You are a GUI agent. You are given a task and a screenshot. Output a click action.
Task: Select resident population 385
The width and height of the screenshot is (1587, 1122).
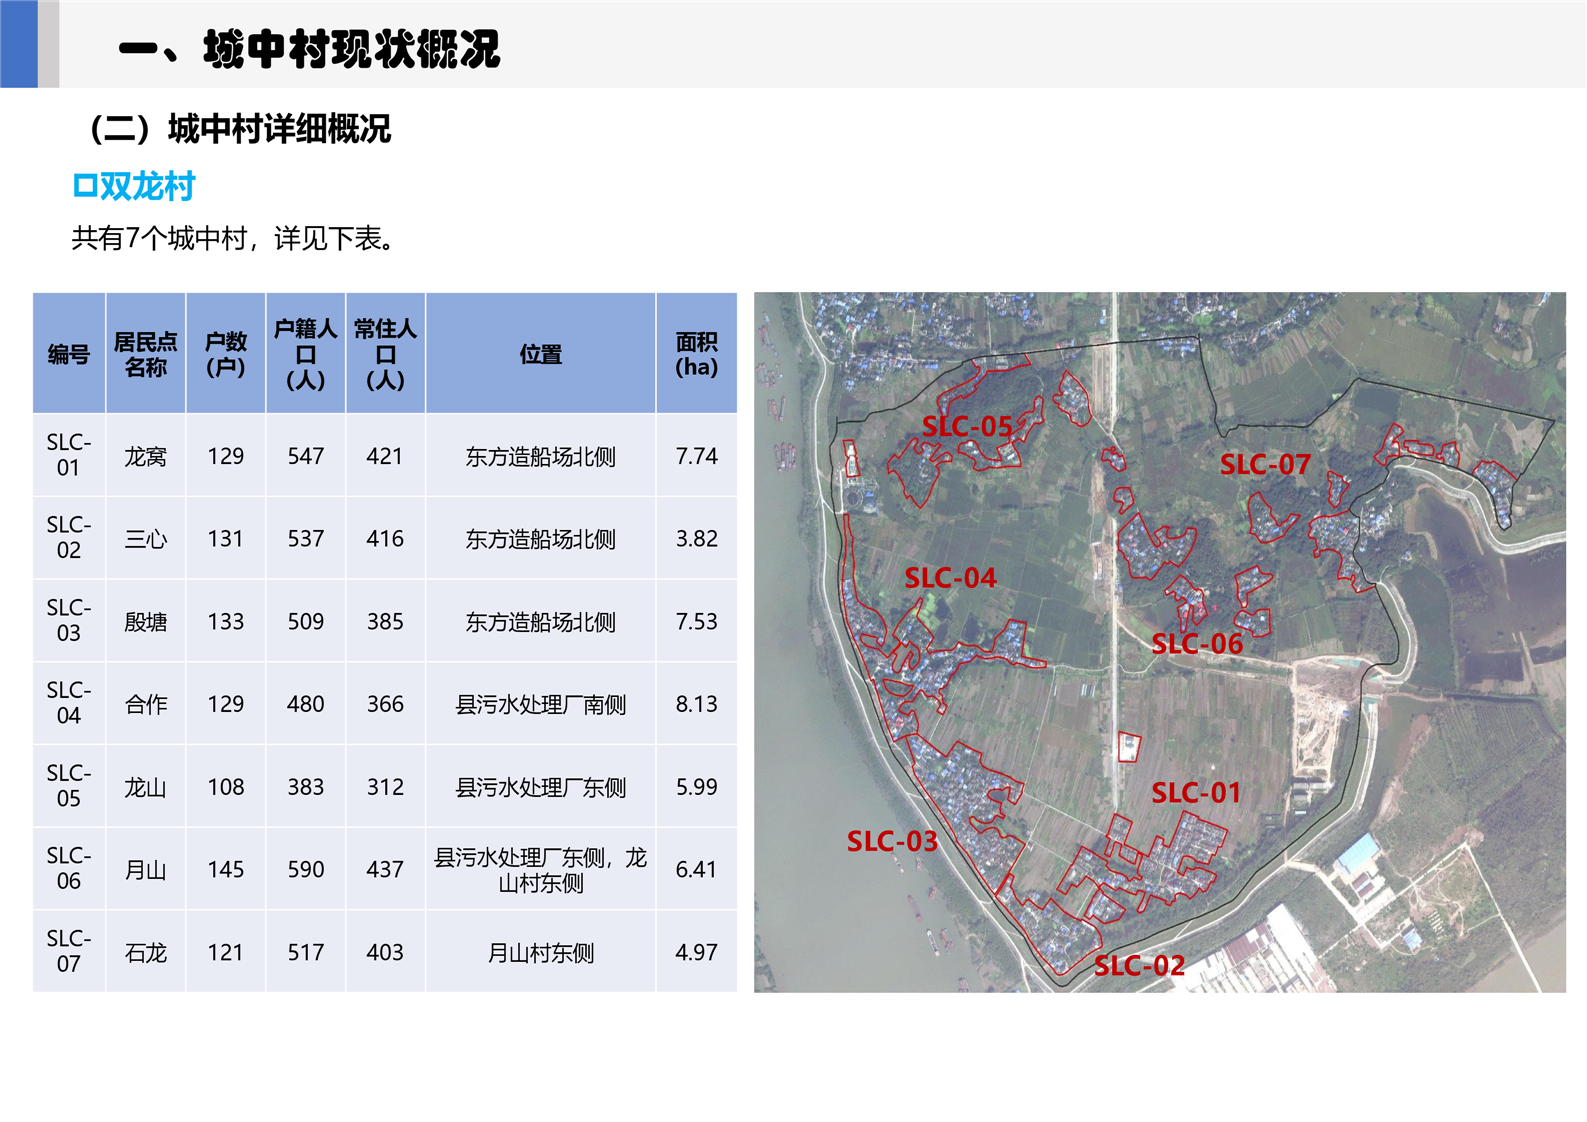(385, 622)
